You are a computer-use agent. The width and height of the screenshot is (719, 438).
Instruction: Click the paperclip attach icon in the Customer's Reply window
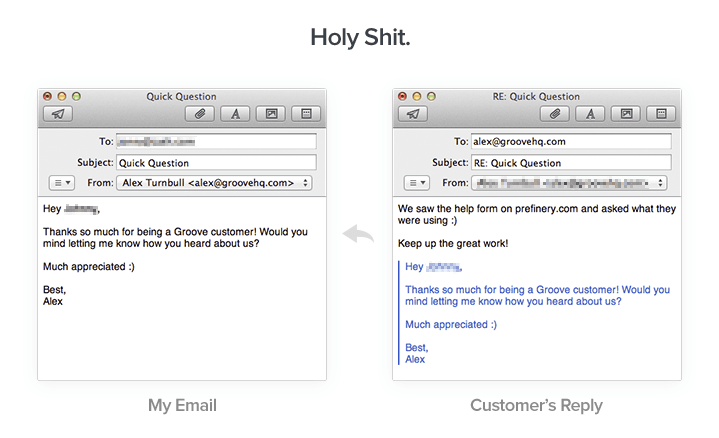[554, 114]
